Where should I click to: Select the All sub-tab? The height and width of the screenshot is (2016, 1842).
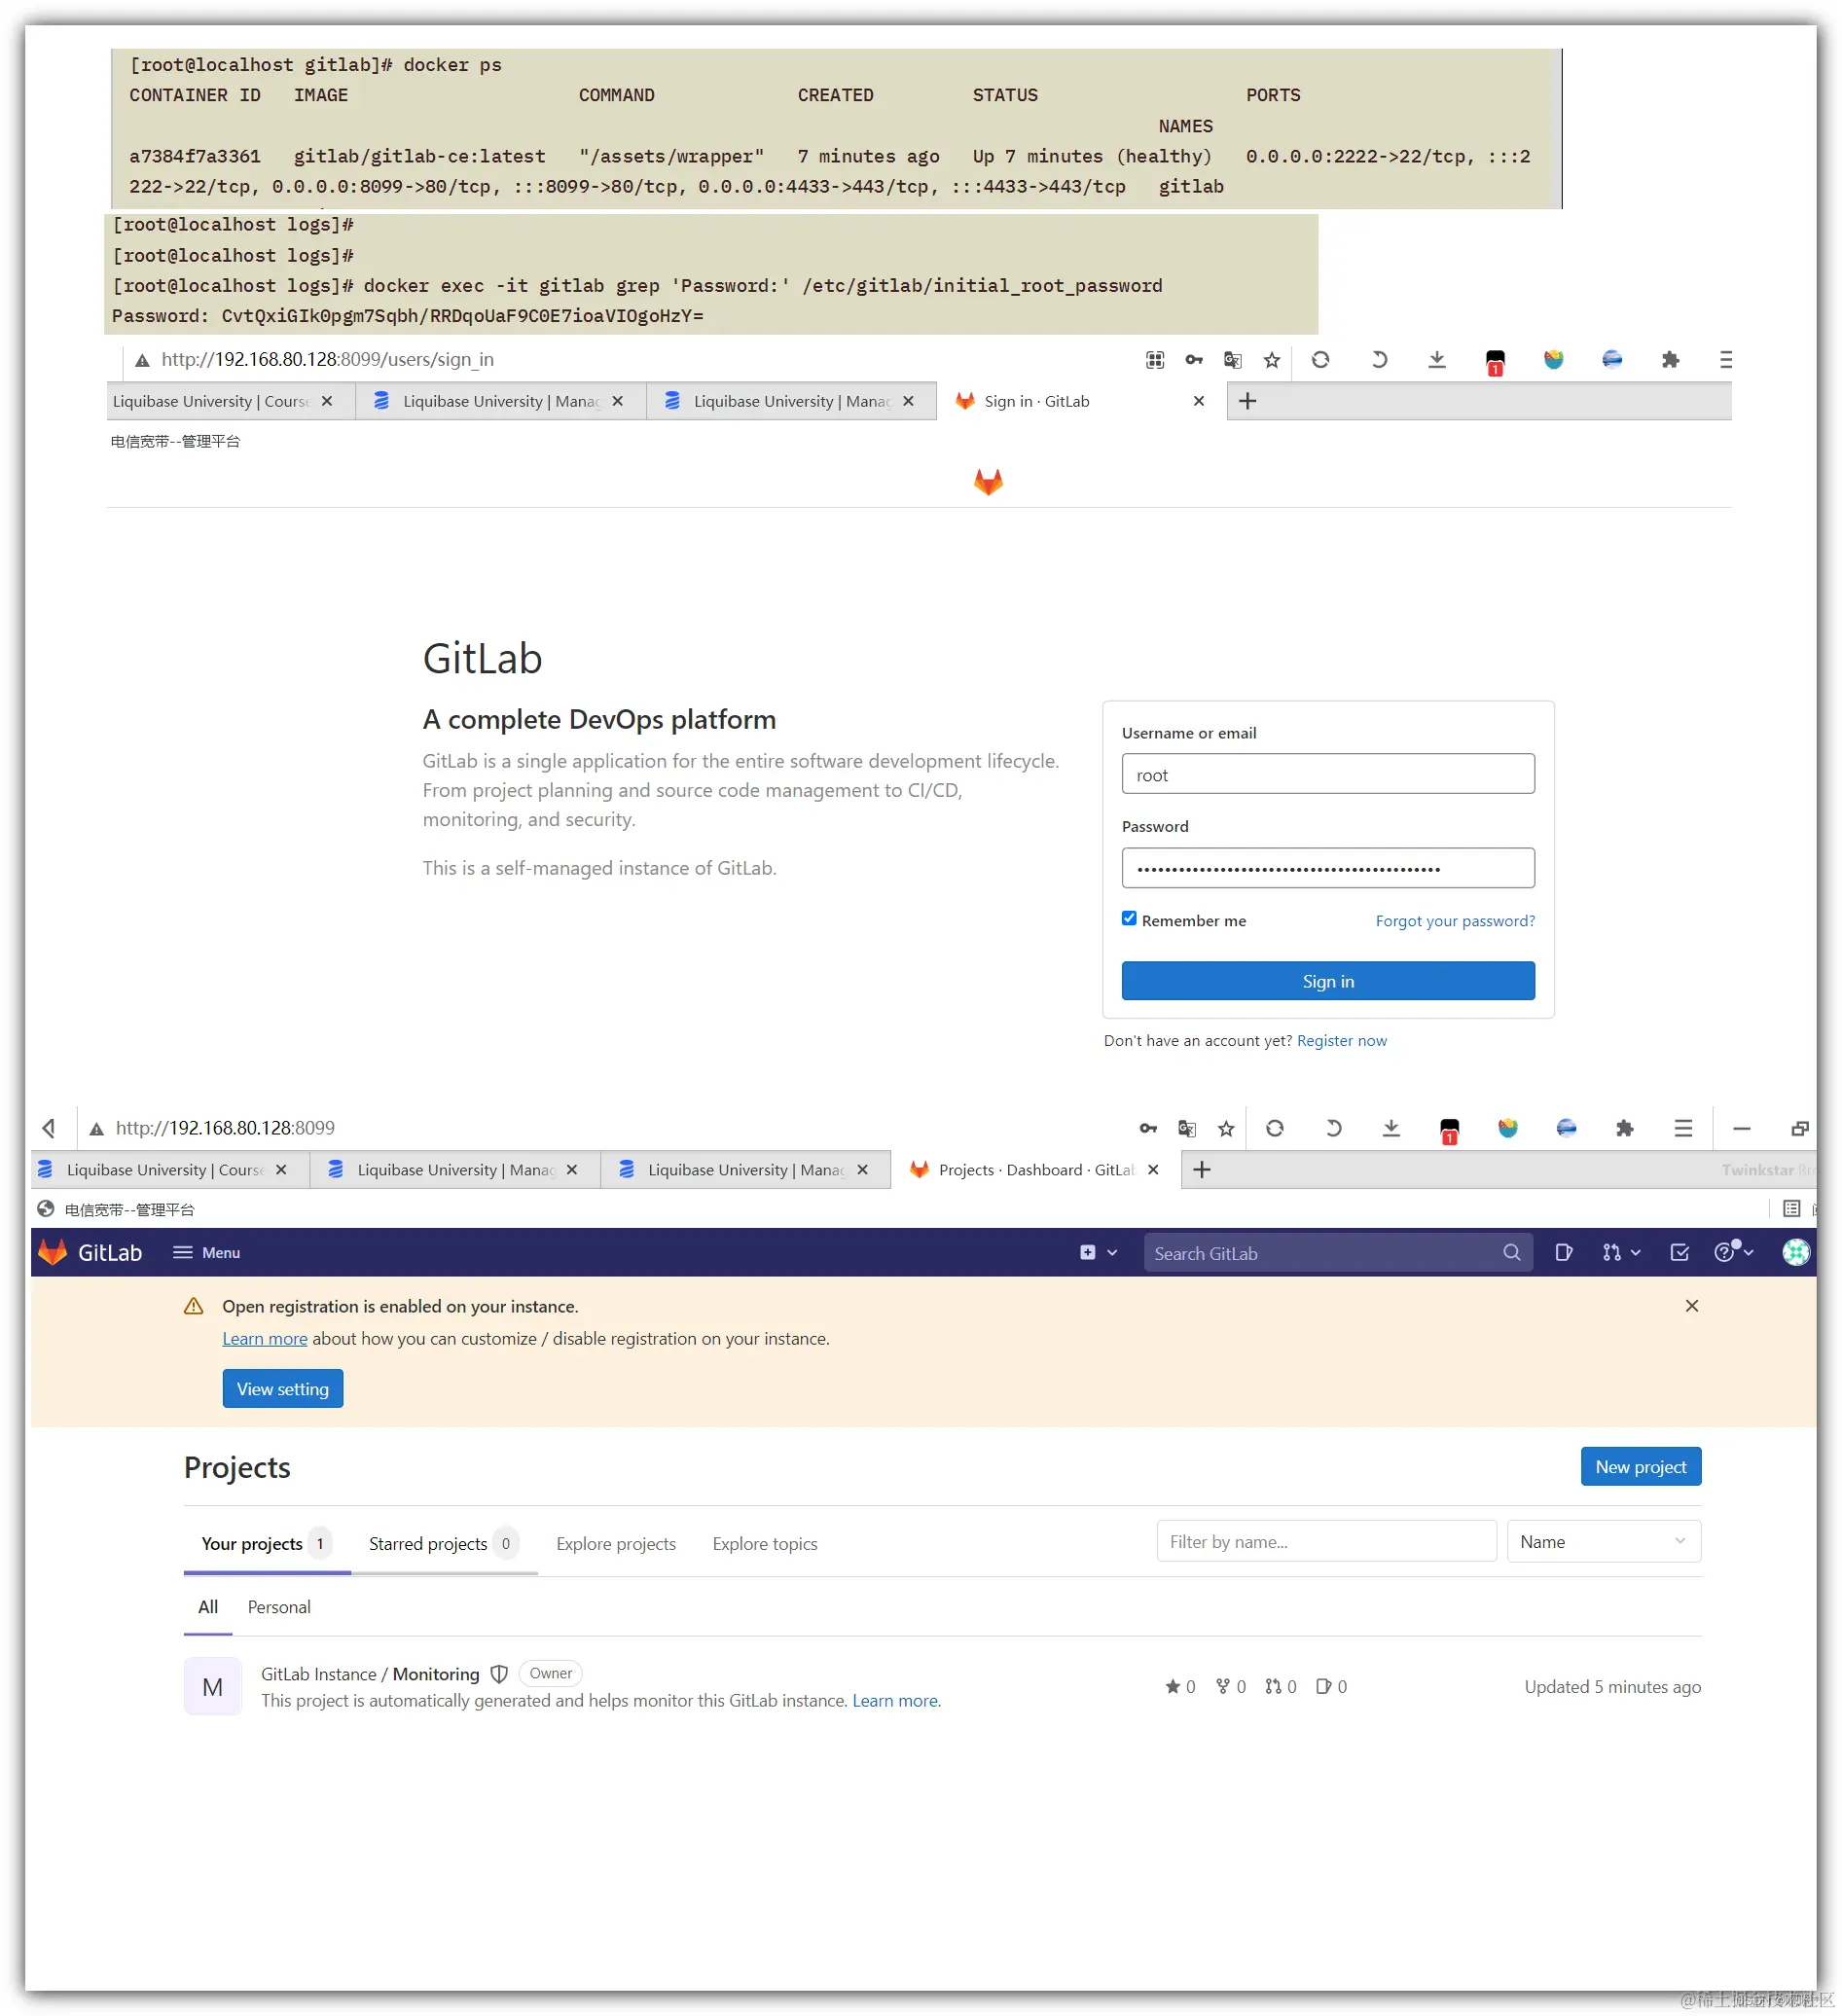208,1607
